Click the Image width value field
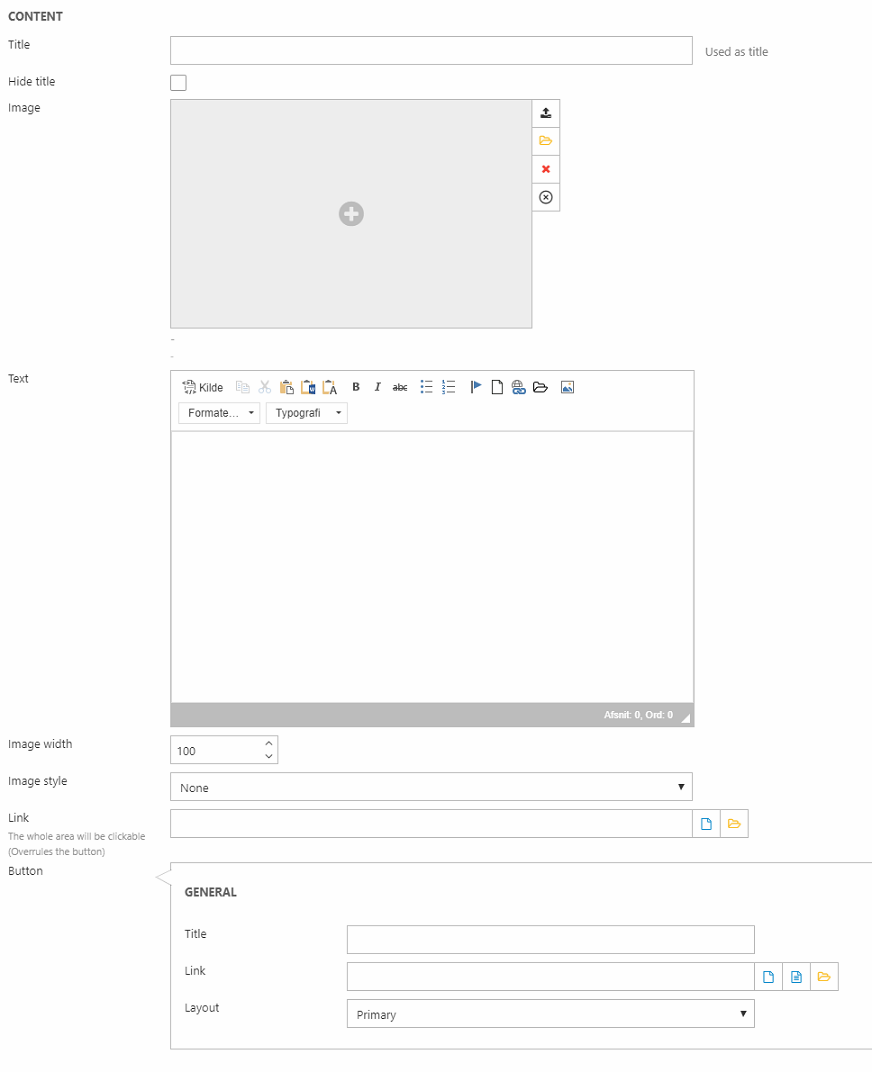 pyautogui.click(x=215, y=750)
